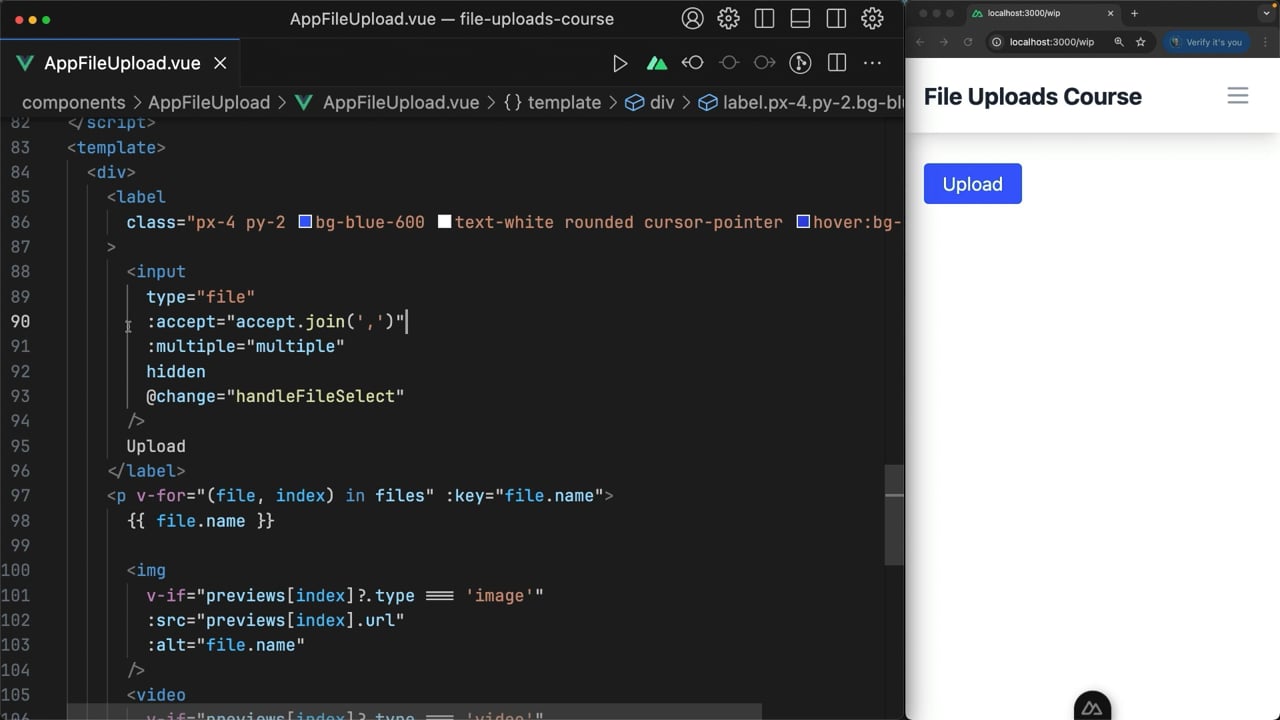Click the editor vertical scrollbar thumb

point(894,515)
